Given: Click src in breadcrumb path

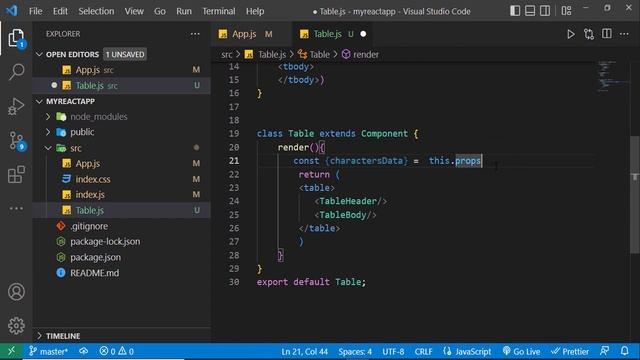Looking at the screenshot, I should [227, 55].
